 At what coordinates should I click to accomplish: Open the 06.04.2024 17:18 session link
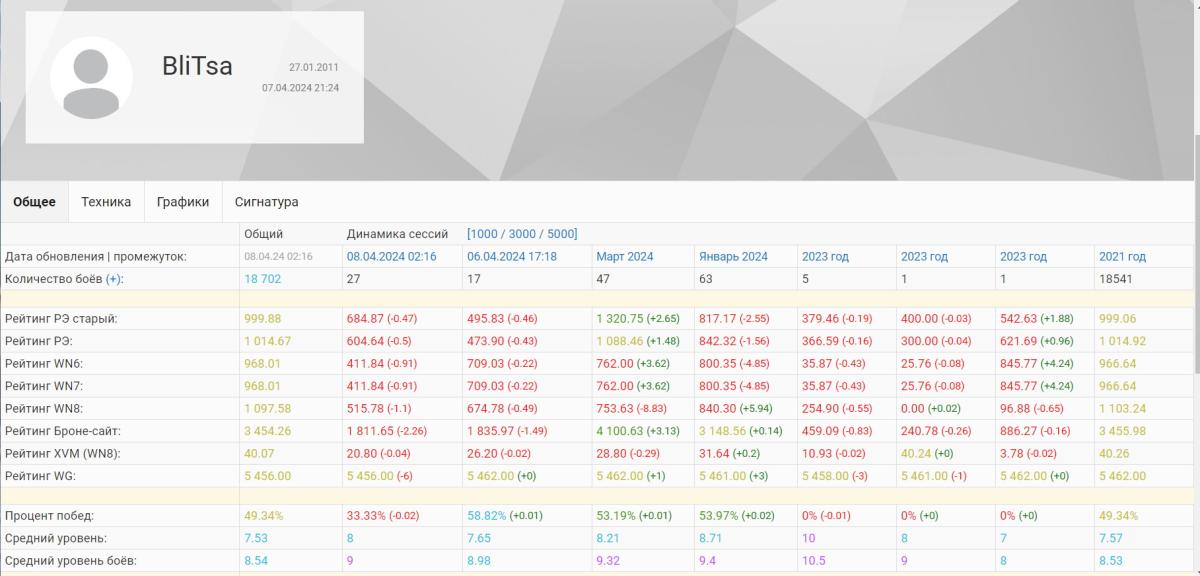click(512, 256)
